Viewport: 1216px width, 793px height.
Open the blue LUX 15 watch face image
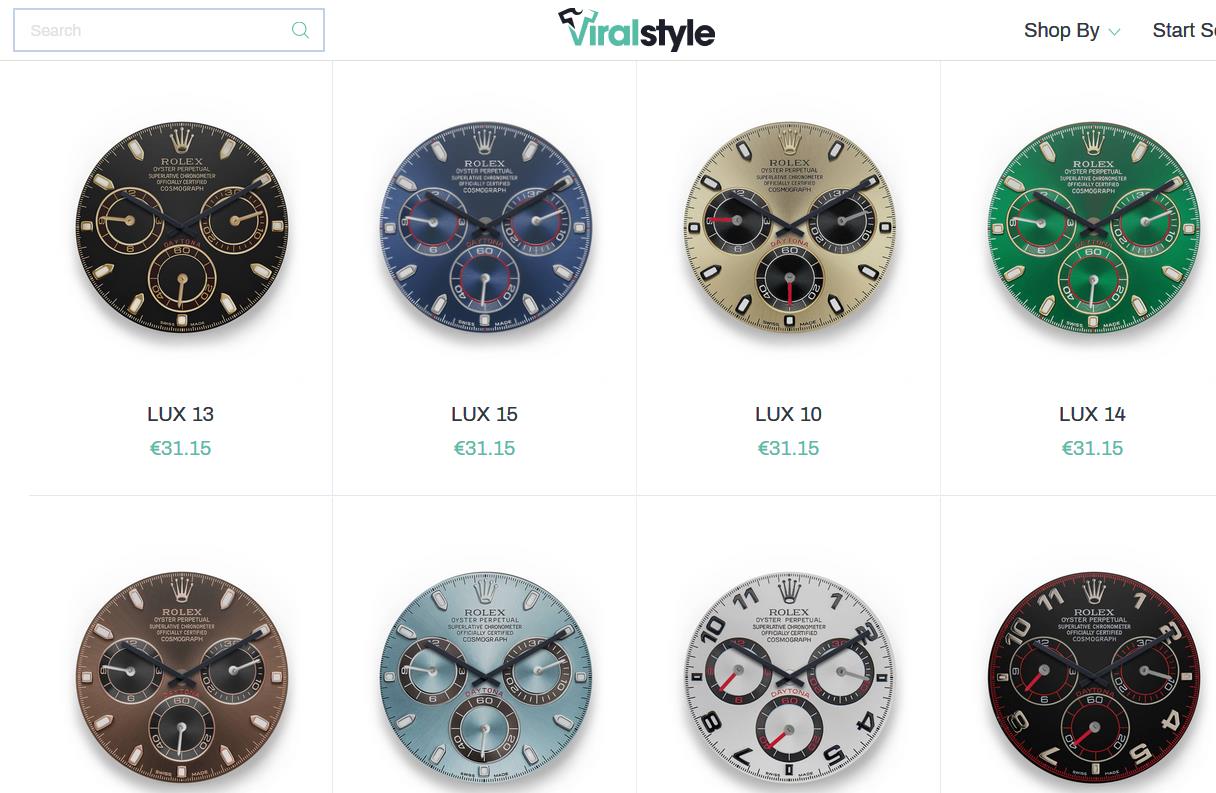485,228
